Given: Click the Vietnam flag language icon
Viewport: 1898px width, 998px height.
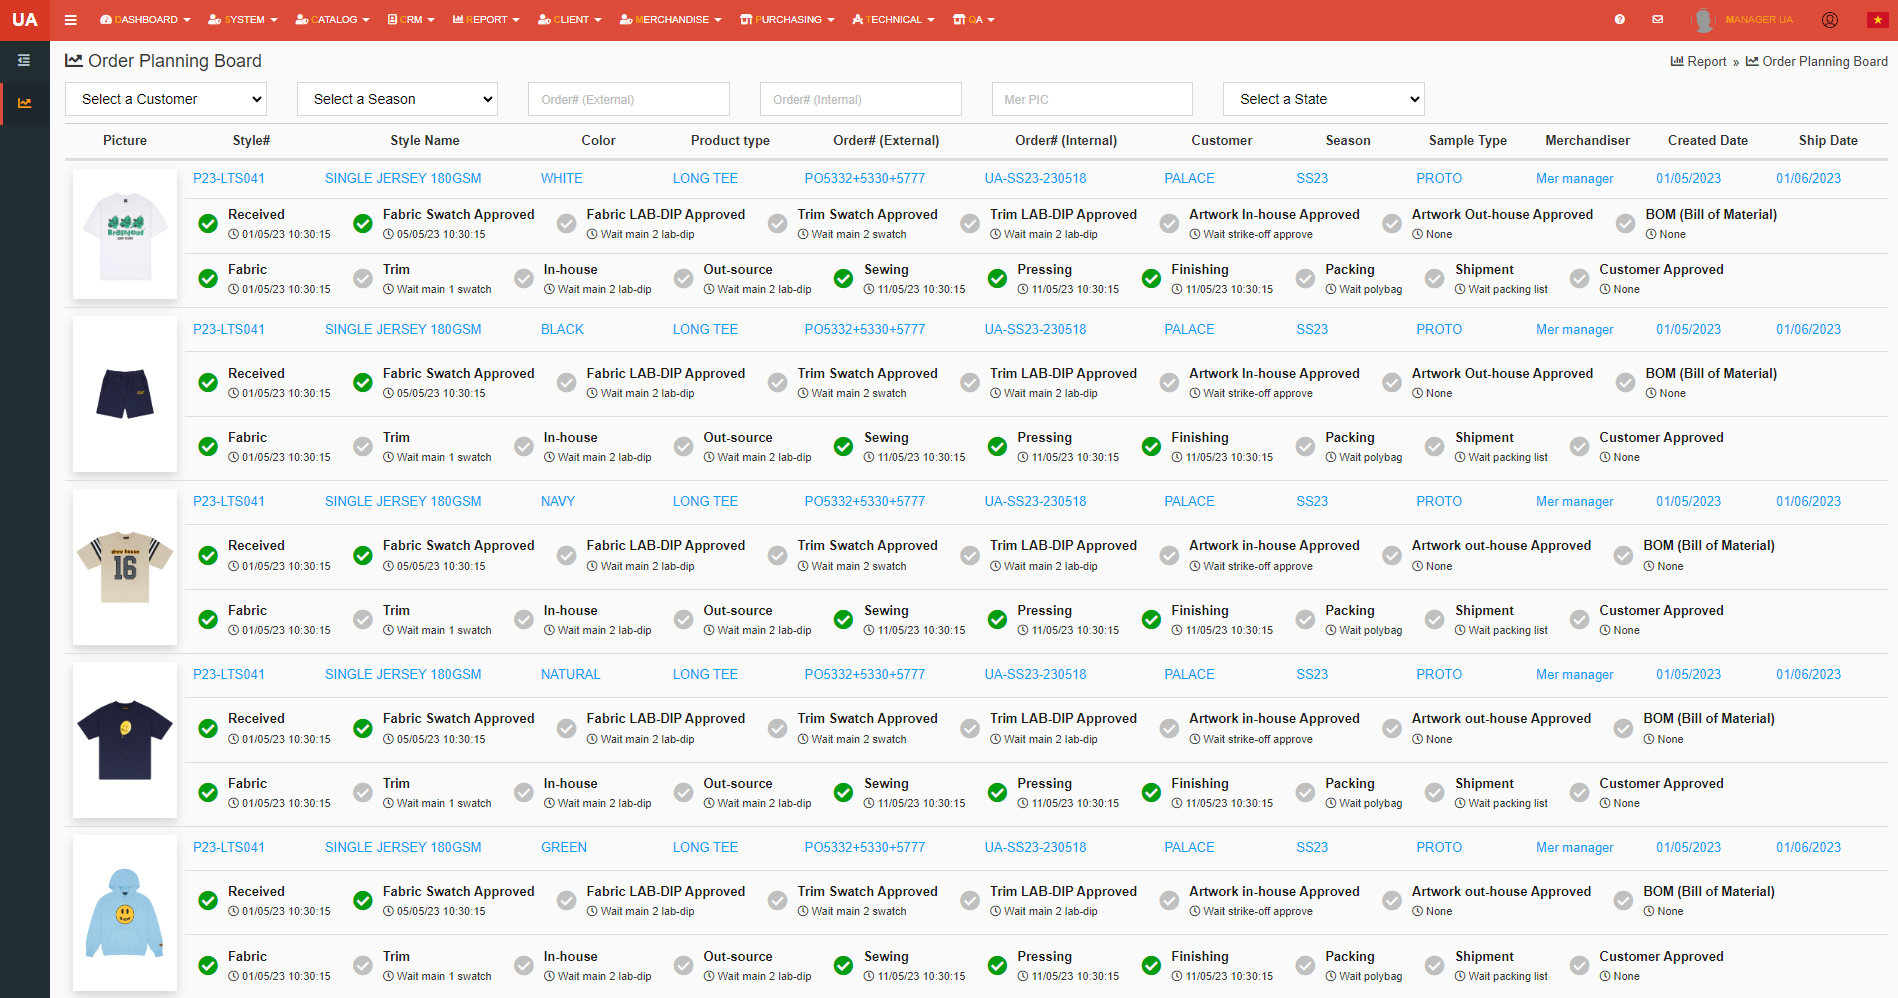Looking at the screenshot, I should (x=1877, y=20).
